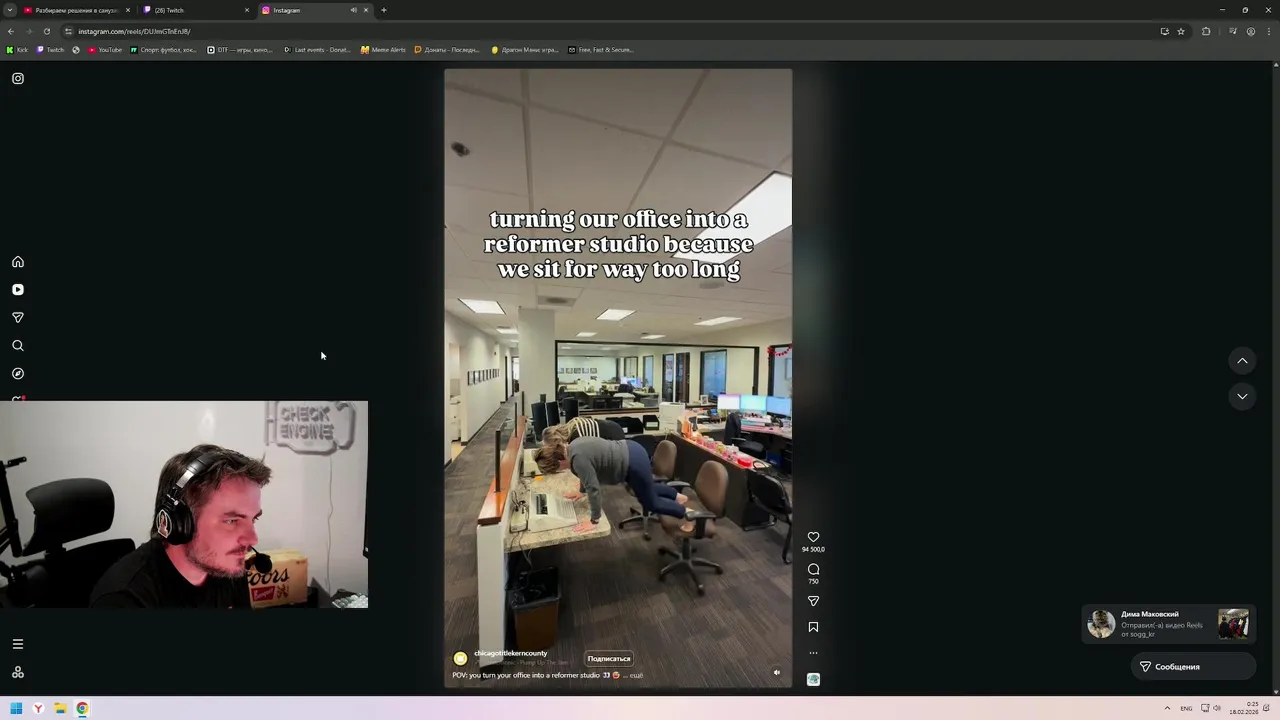Open the Kick bookmark
1280x720 pixels.
[18, 50]
